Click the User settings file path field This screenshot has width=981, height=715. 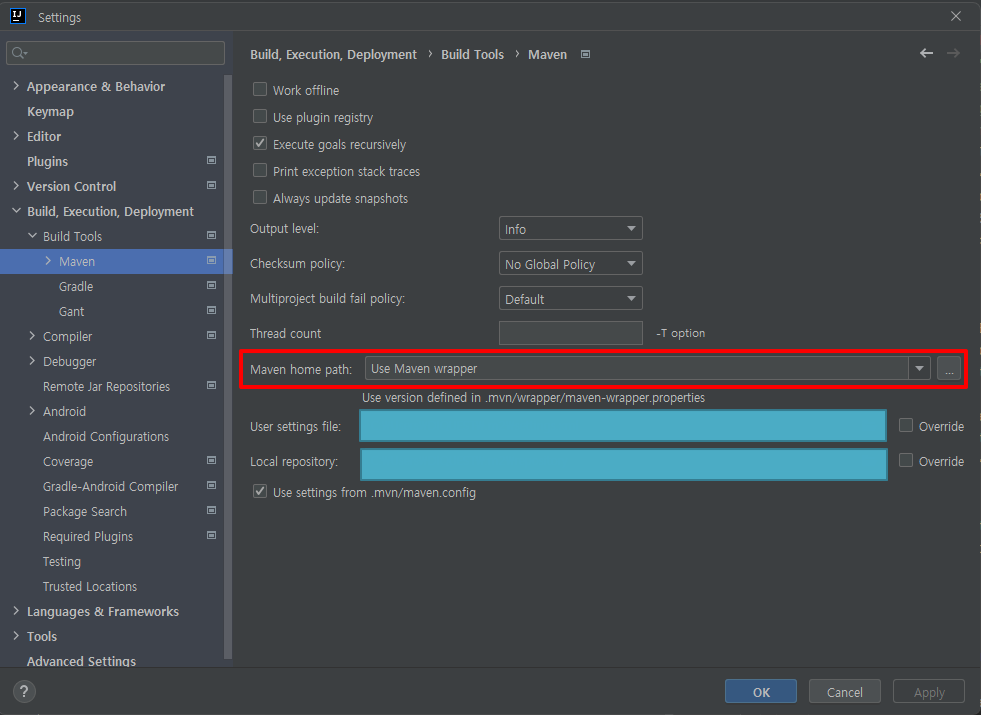(x=623, y=425)
